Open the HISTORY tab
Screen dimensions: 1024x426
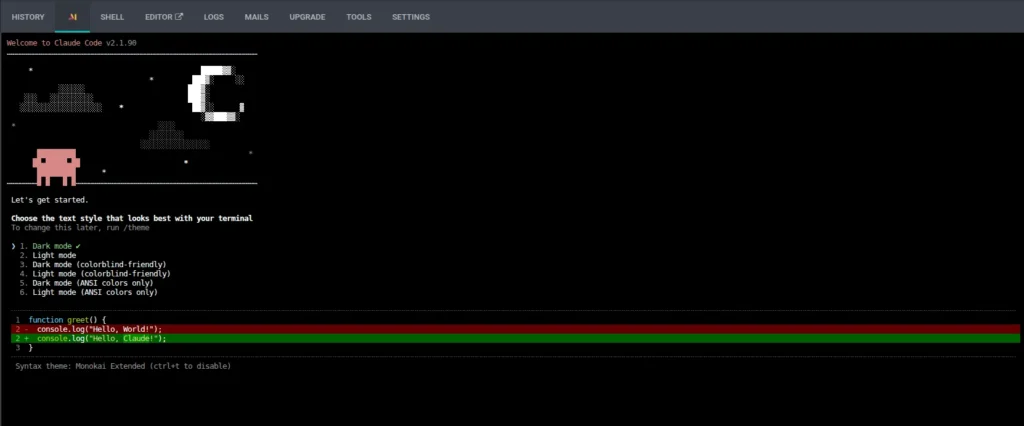point(28,17)
